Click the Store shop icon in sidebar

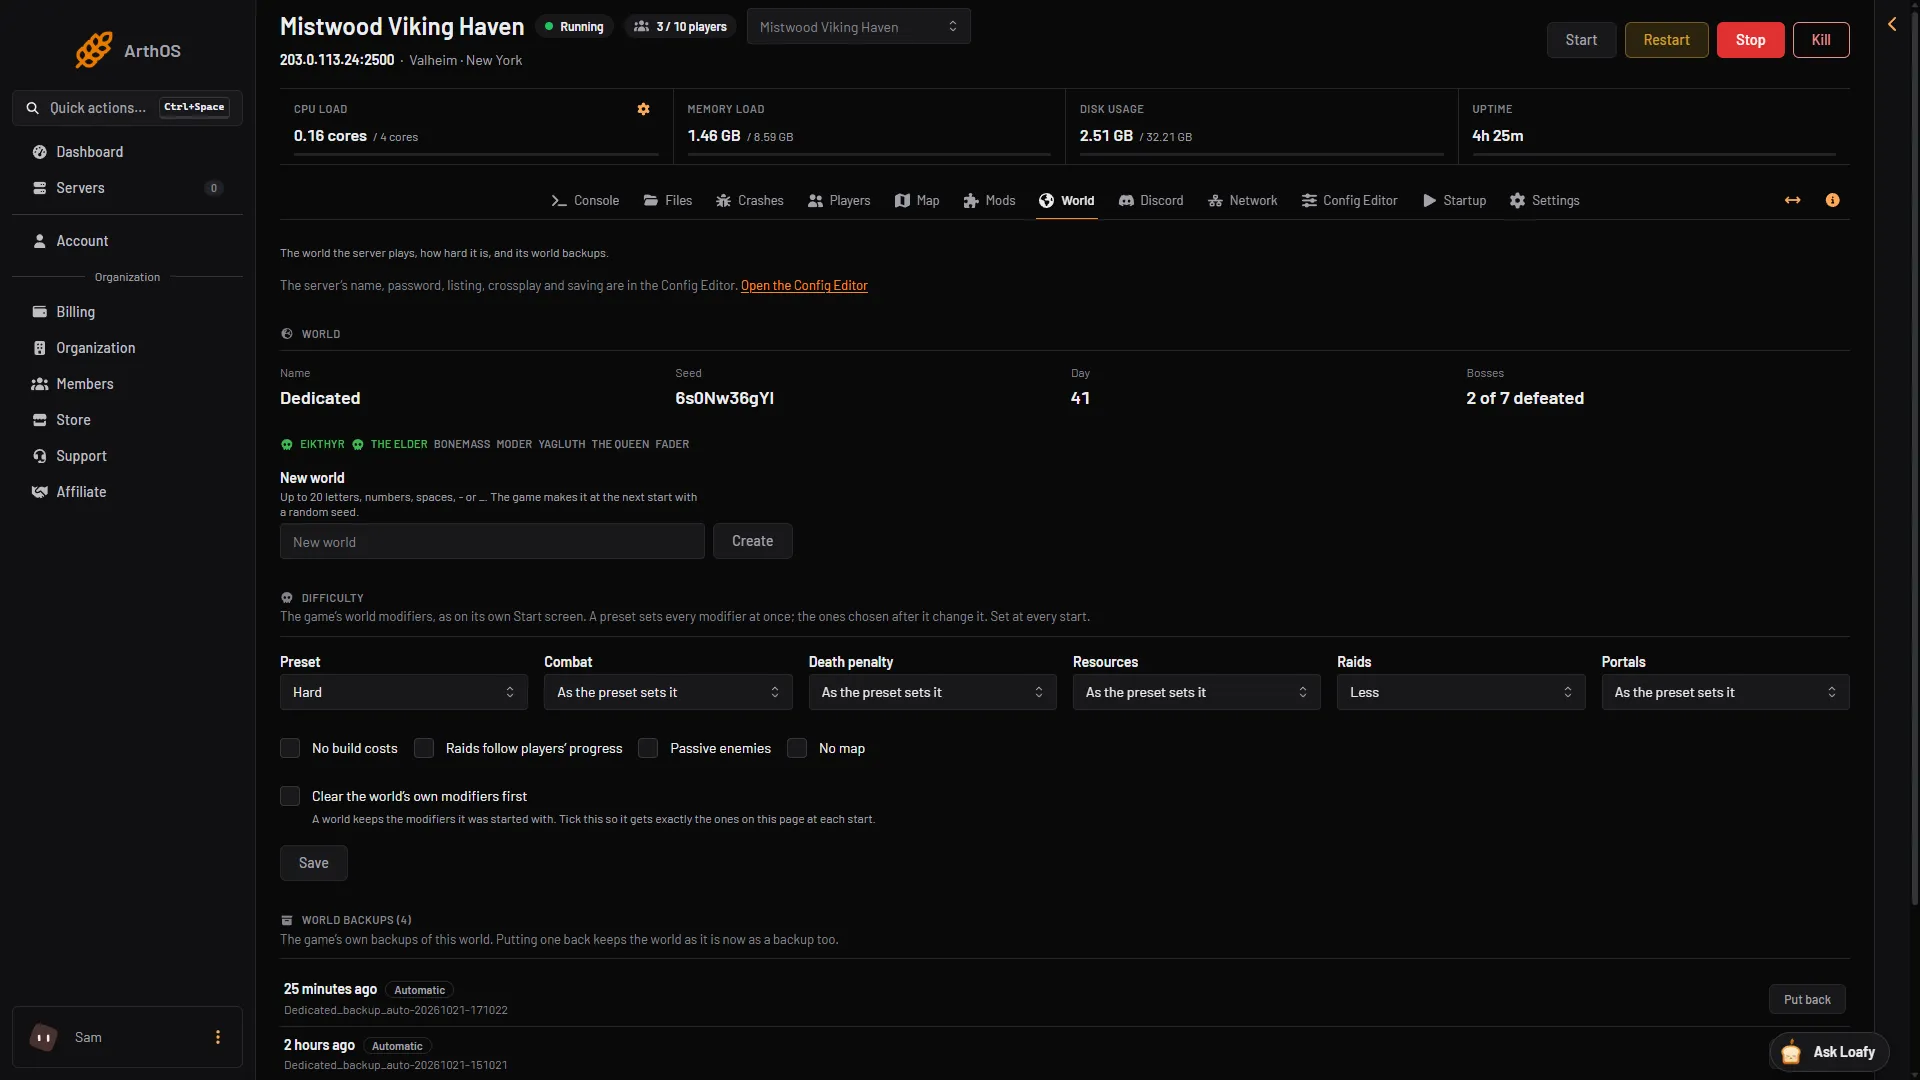click(x=40, y=420)
